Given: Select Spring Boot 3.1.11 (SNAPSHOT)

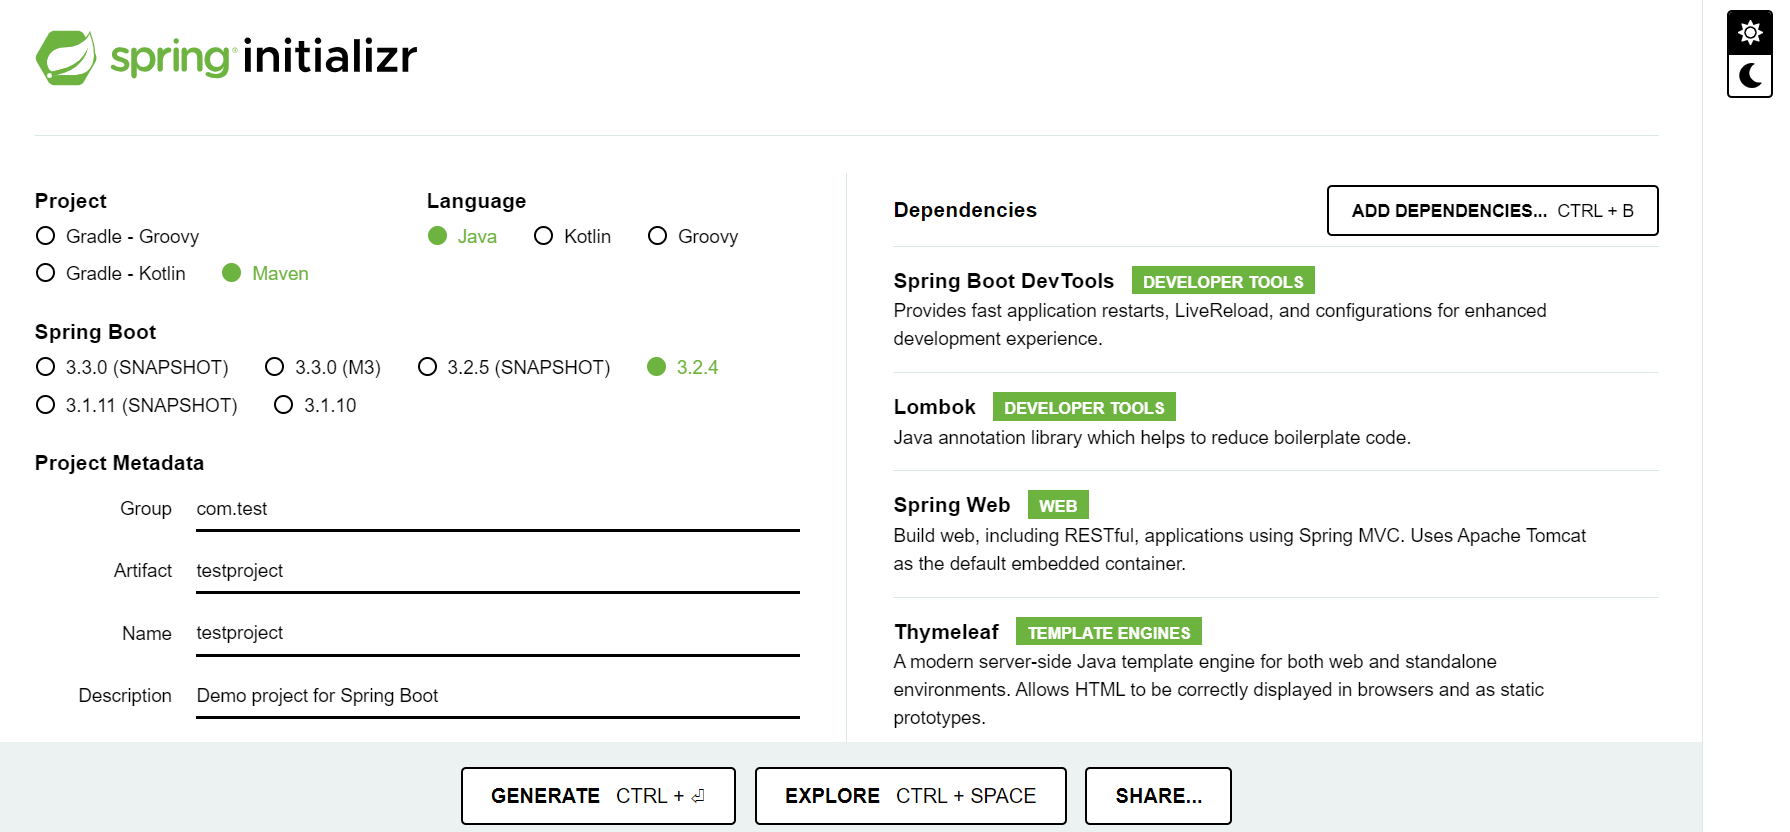Looking at the screenshot, I should point(137,405).
